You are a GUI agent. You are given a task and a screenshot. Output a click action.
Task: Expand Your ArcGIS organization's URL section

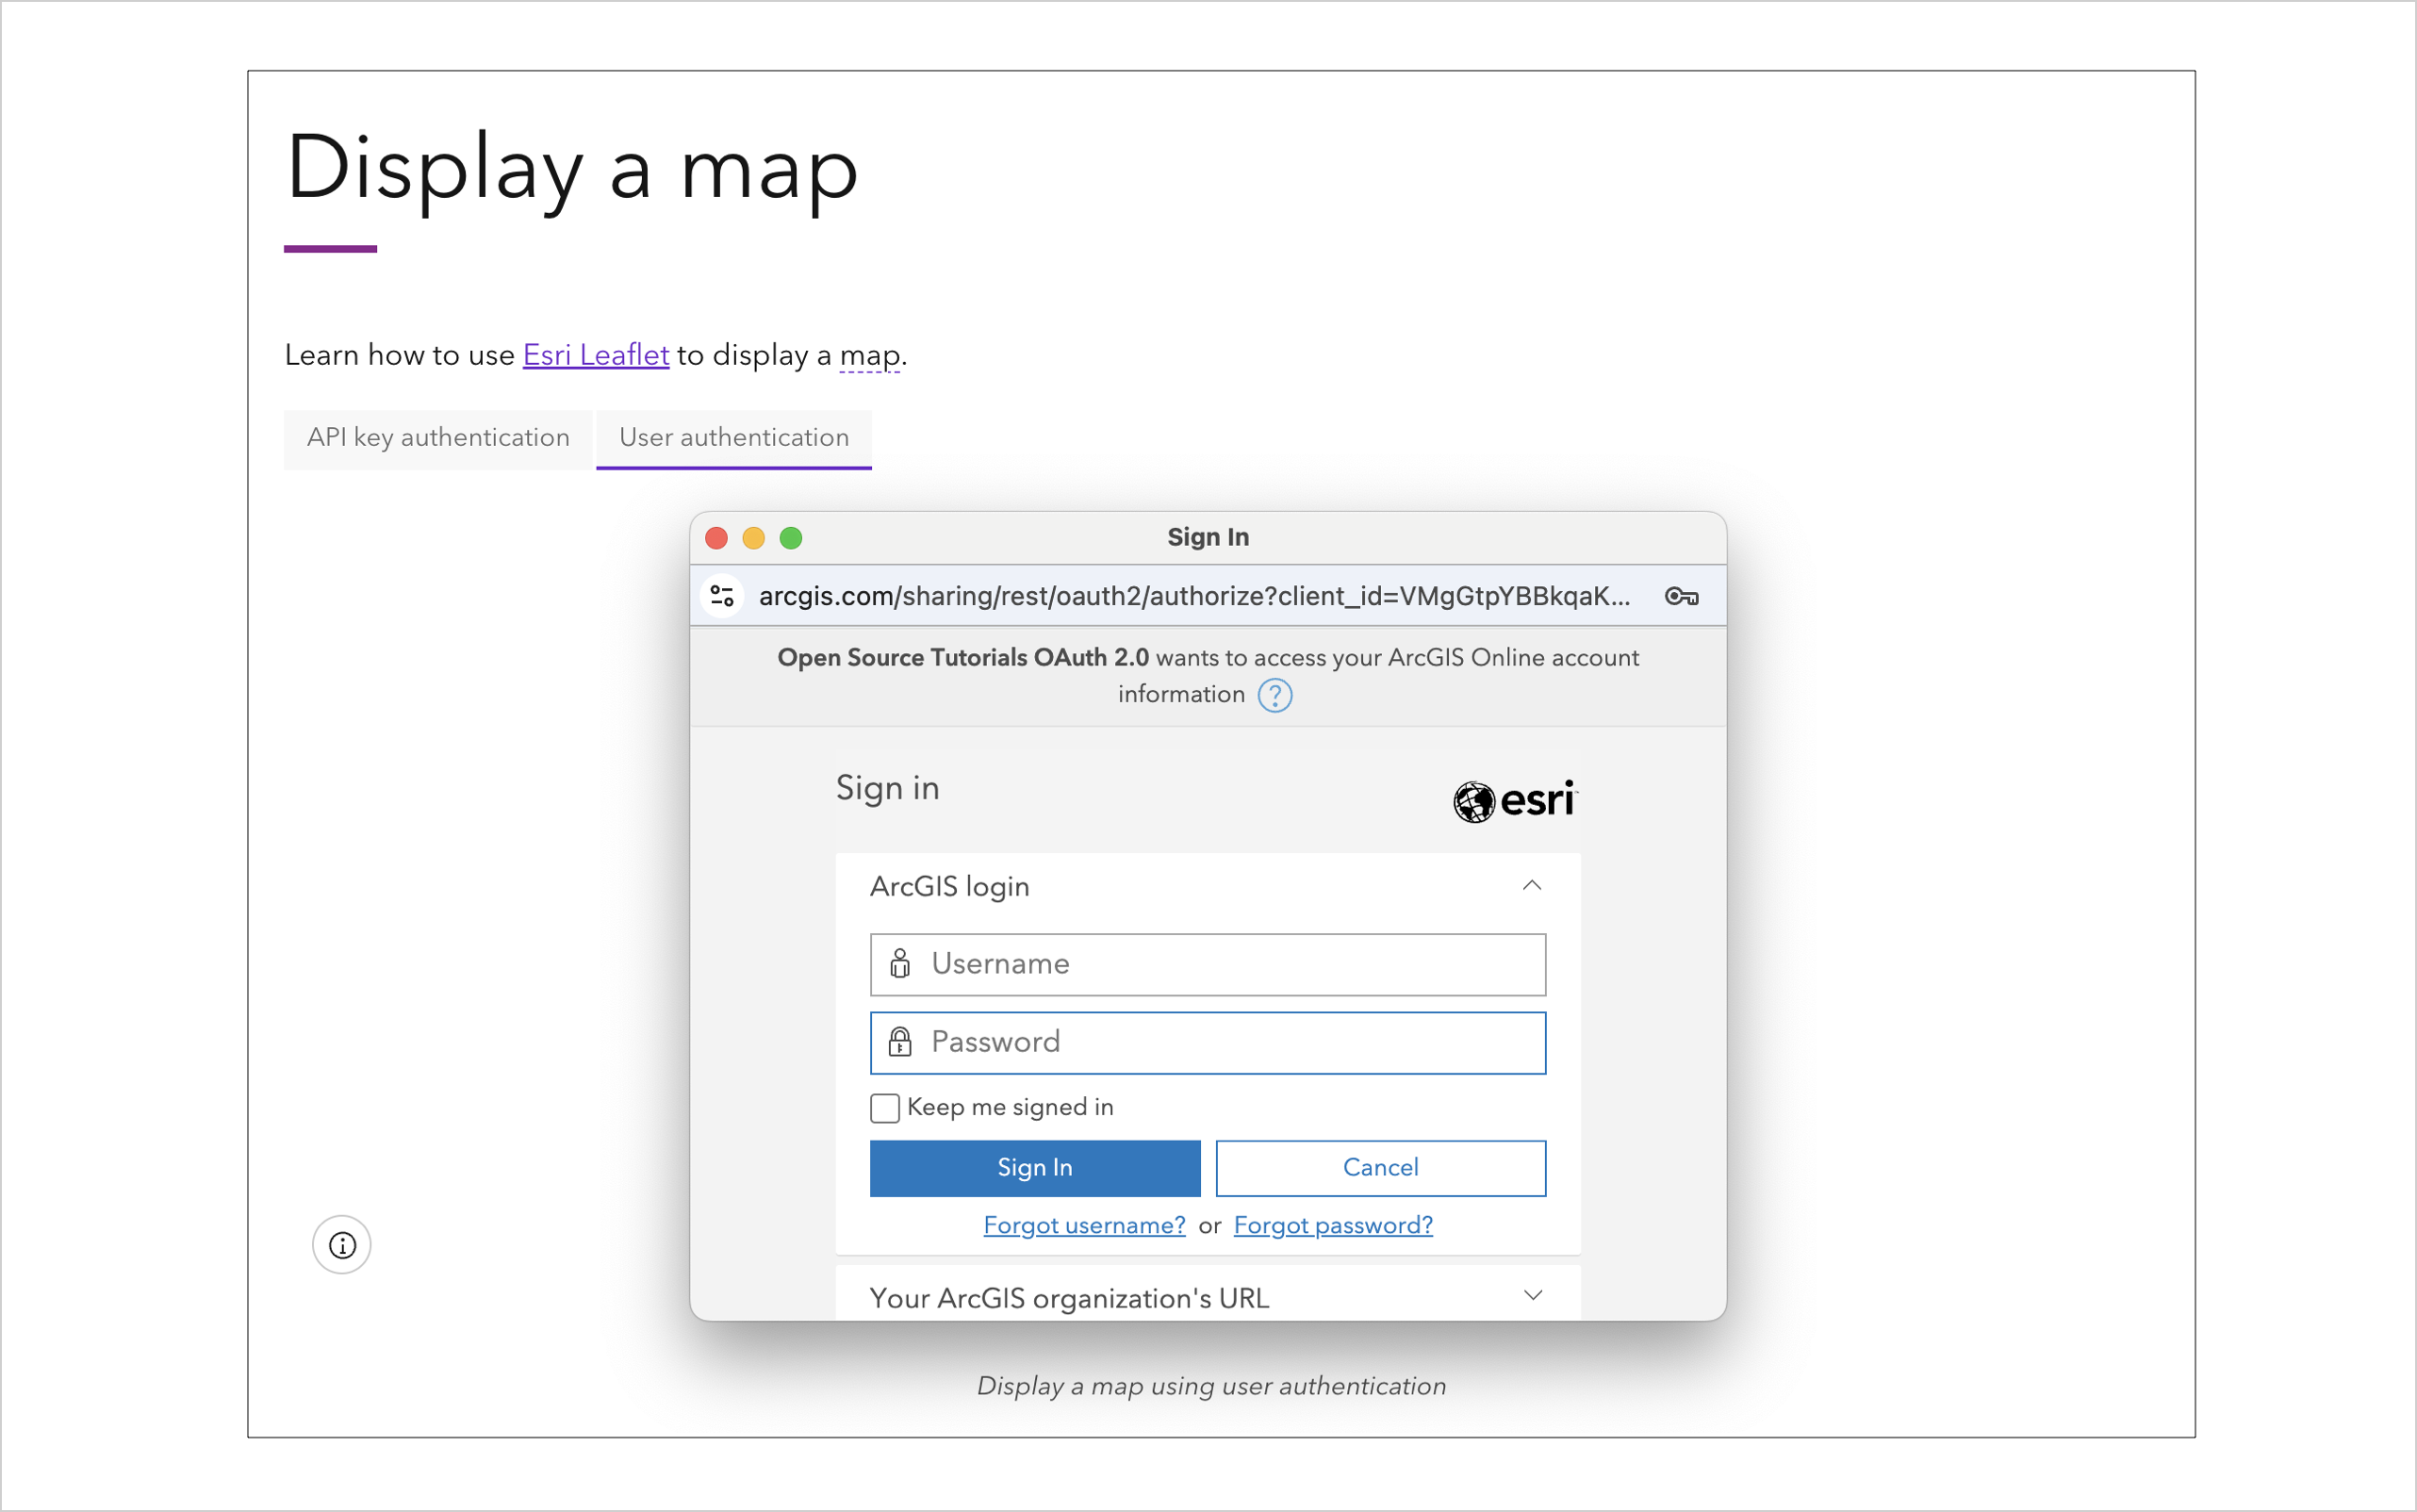pyautogui.click(x=1532, y=1296)
